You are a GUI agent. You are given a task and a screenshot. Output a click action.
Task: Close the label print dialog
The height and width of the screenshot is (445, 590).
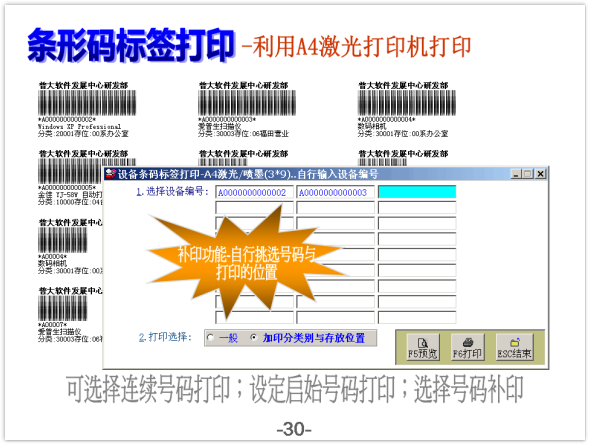[540, 174]
